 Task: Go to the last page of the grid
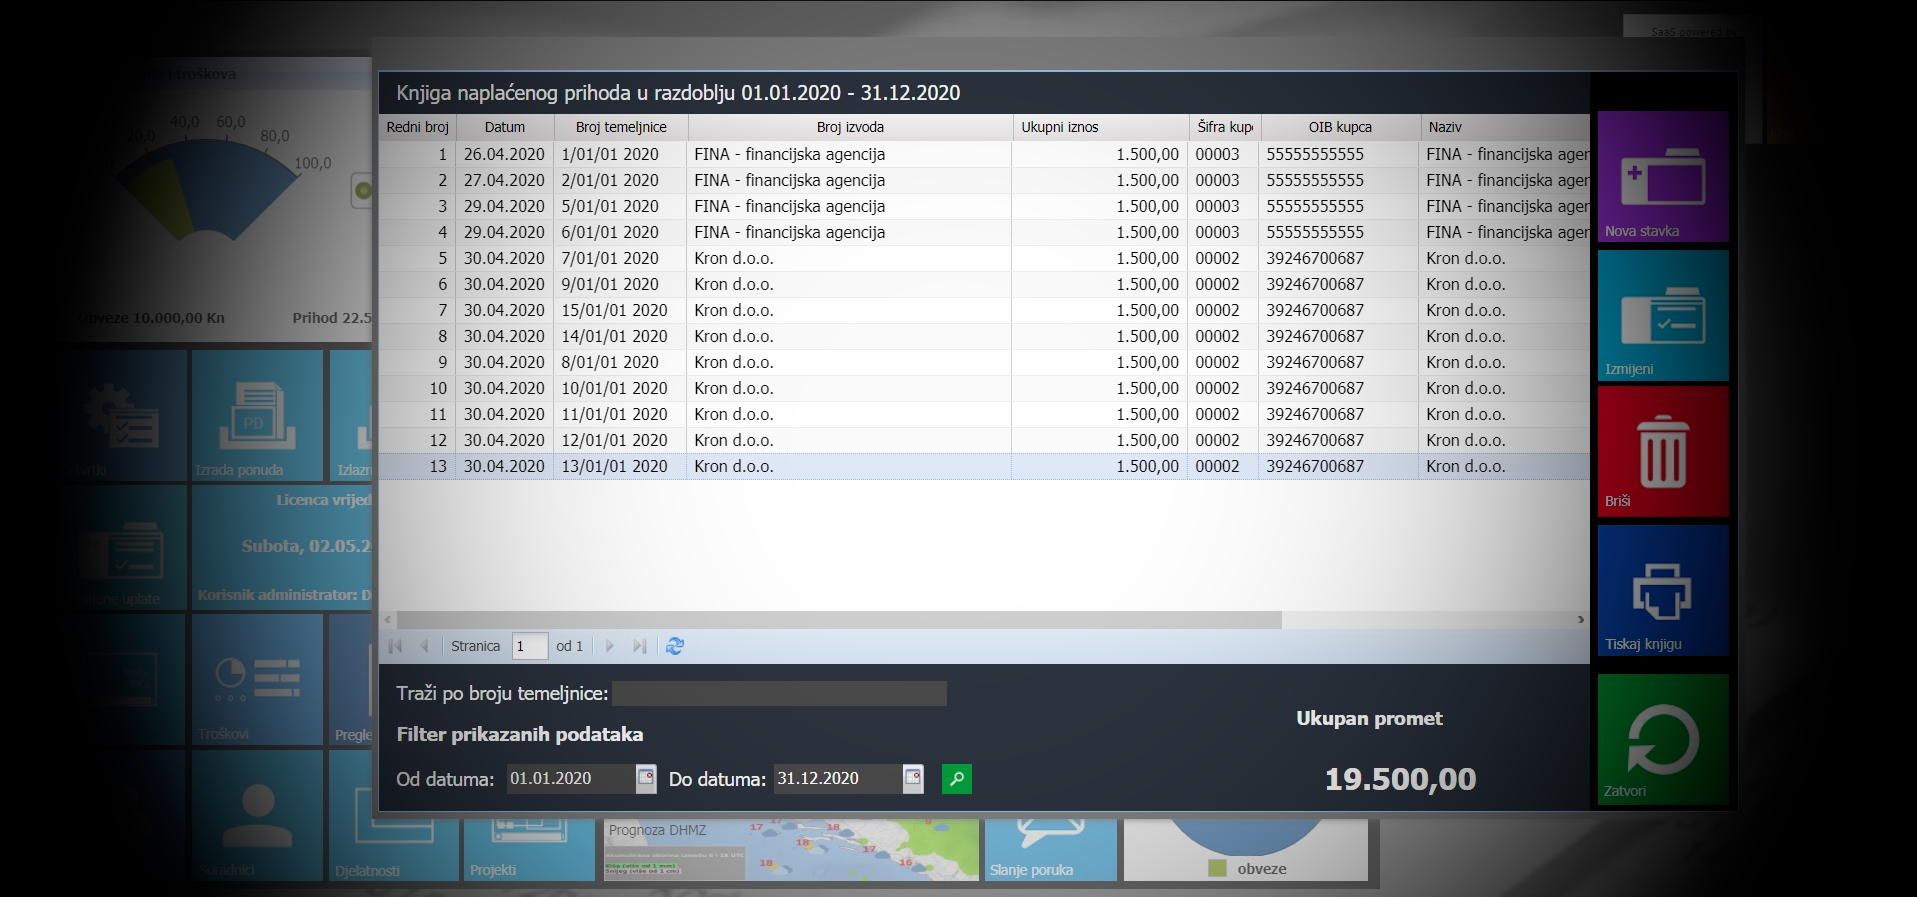click(639, 646)
